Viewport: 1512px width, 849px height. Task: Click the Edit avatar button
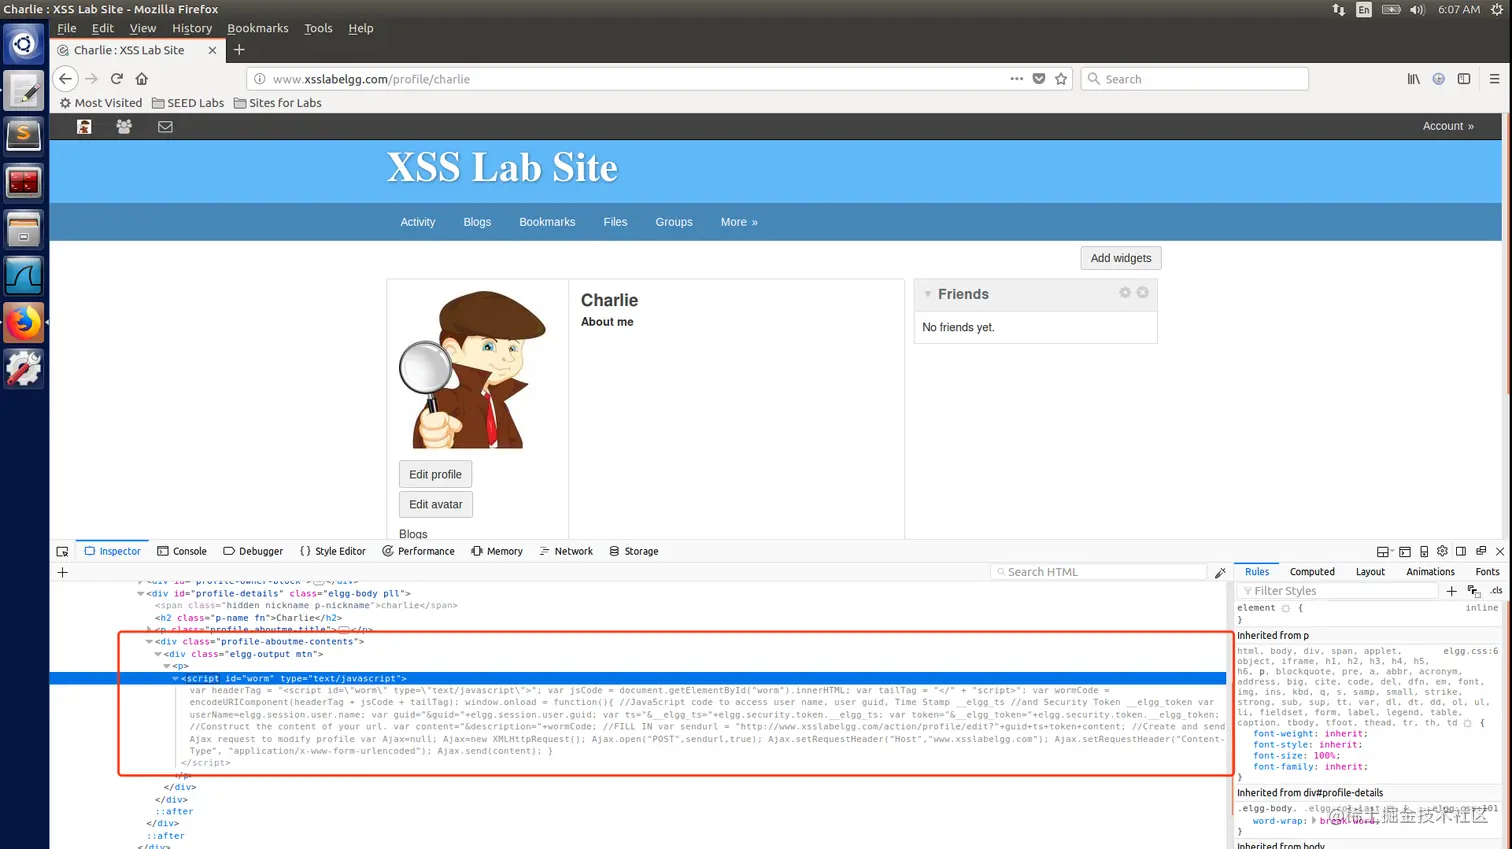pyautogui.click(x=435, y=504)
